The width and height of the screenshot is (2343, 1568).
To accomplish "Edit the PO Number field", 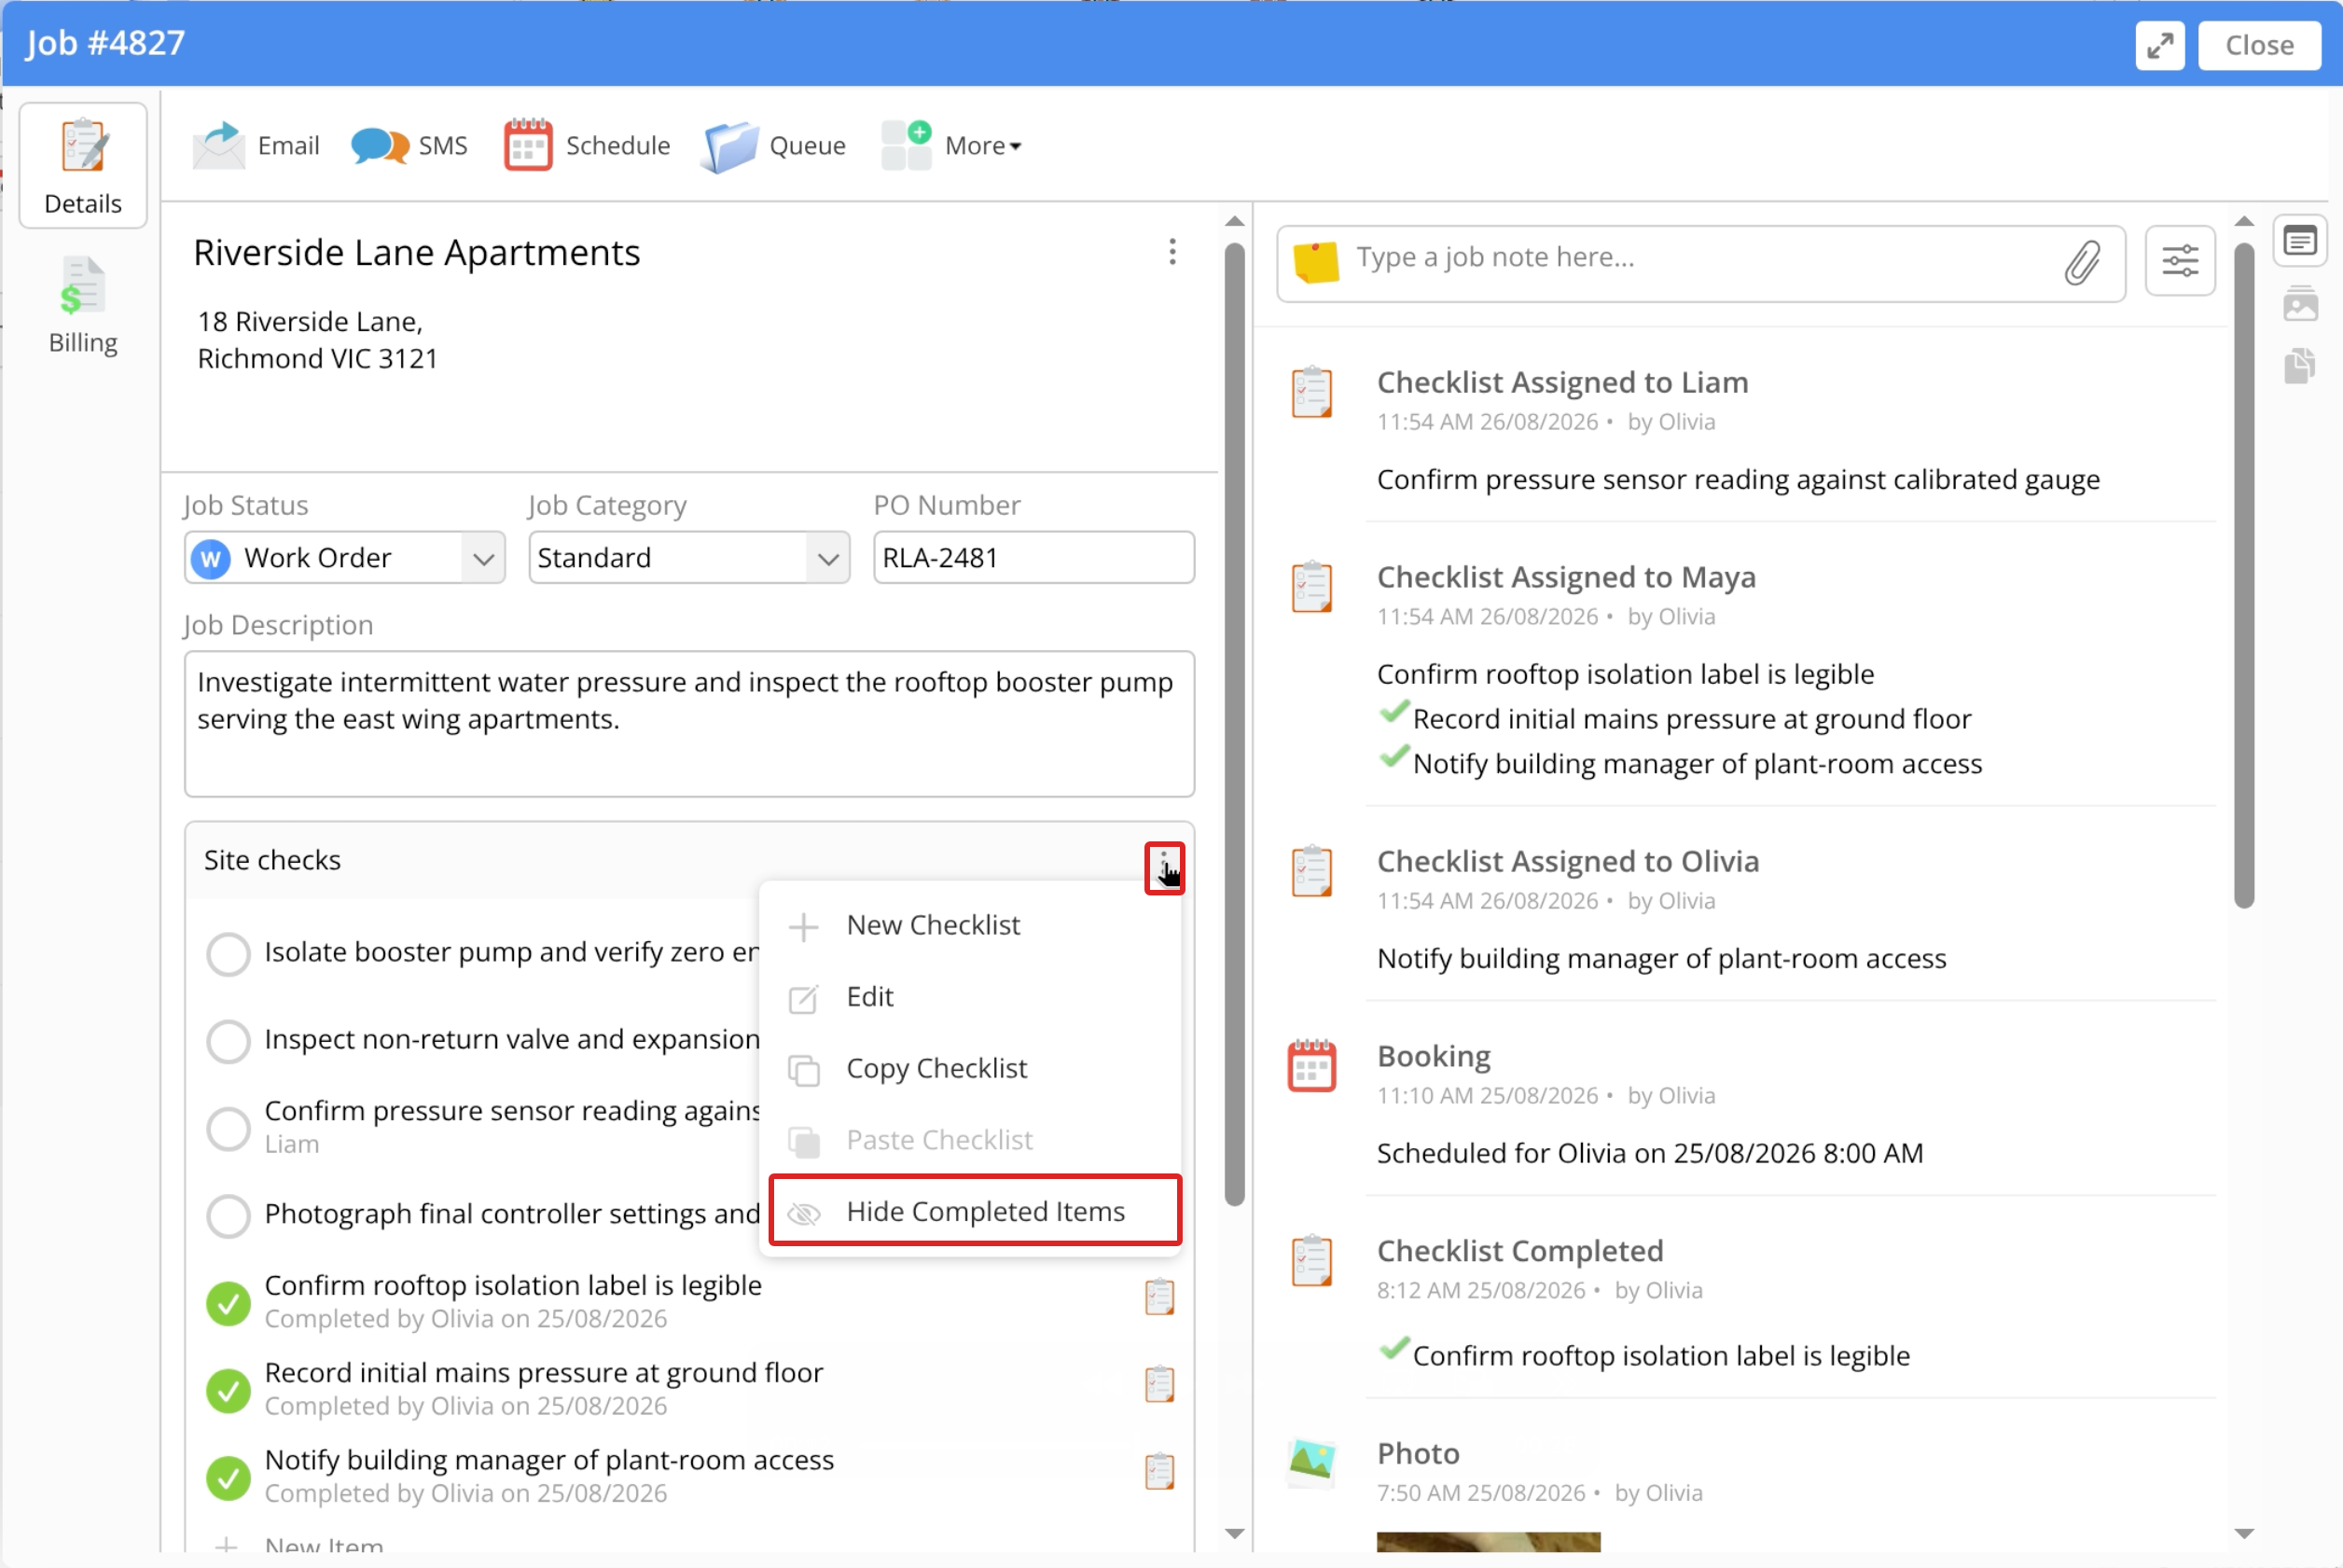I will 1034,557.
